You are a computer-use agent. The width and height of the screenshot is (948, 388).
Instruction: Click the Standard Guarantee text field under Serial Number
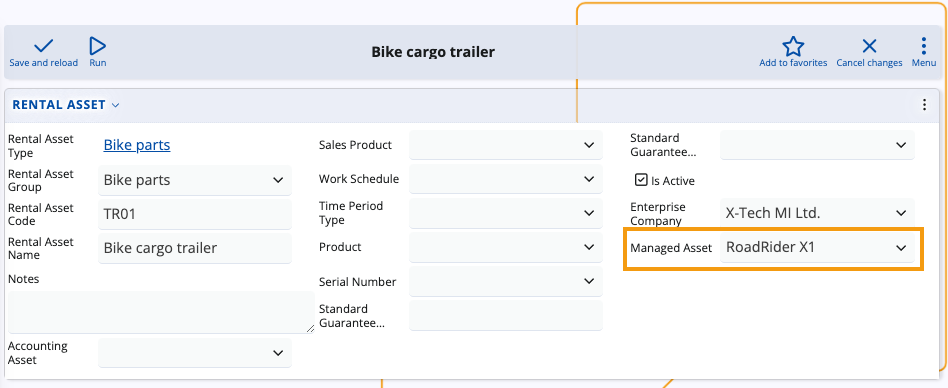click(x=505, y=315)
